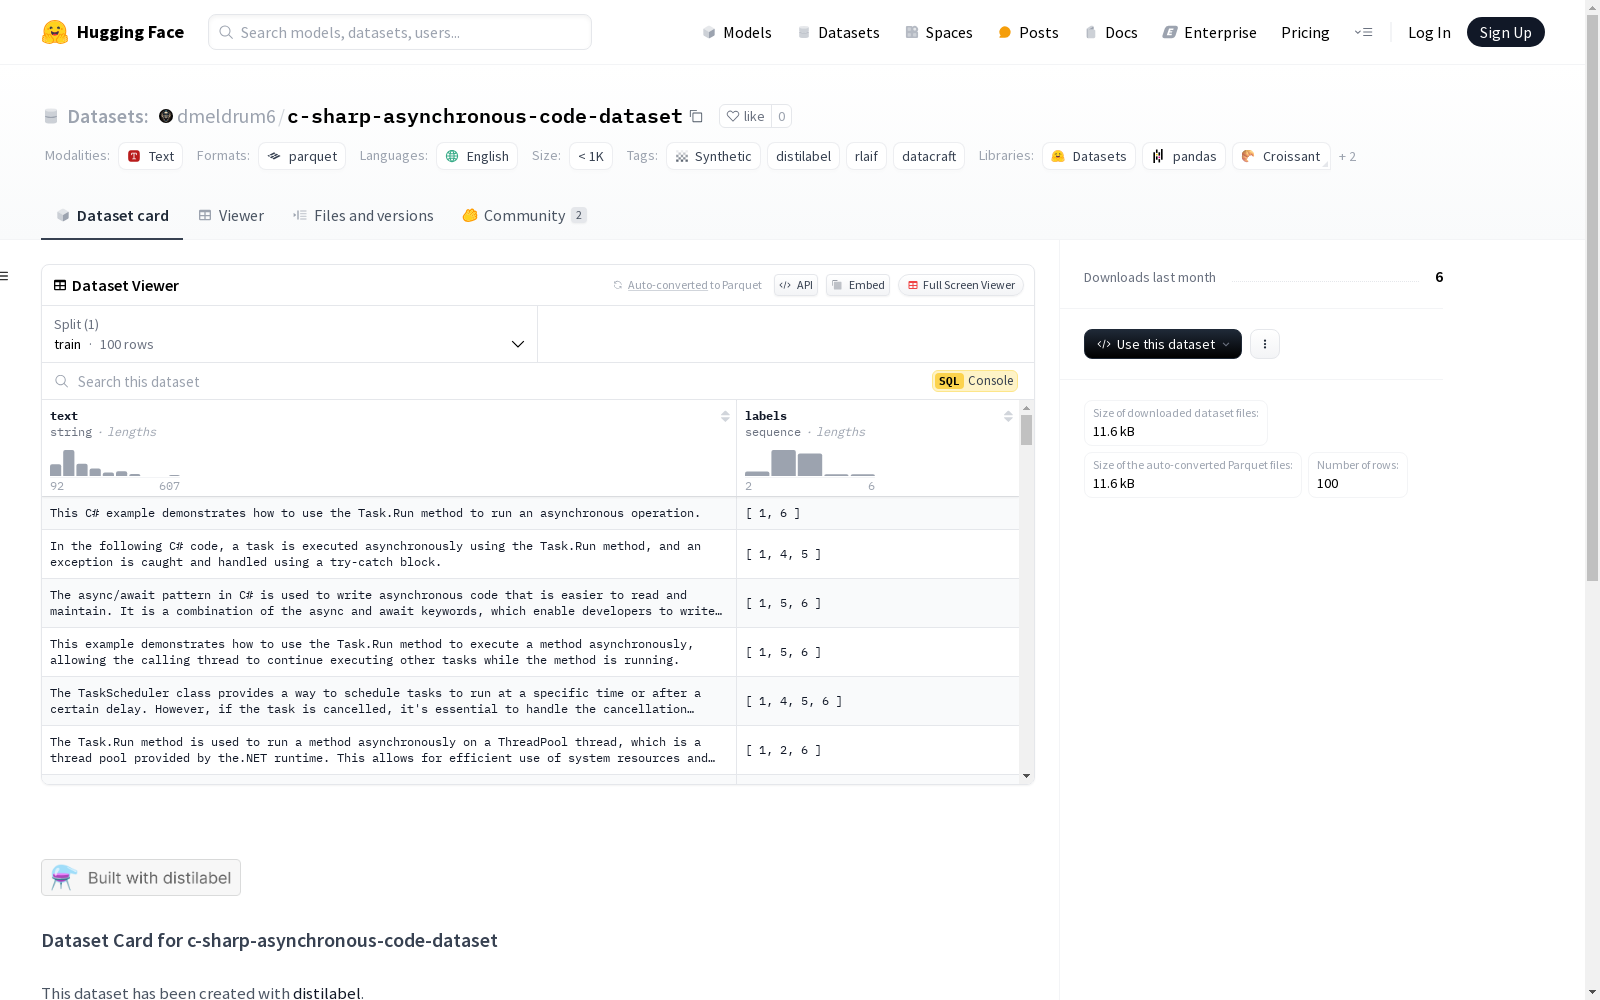Image resolution: width=1600 pixels, height=1000 pixels.
Task: Click the Datasets library tag
Action: (1089, 156)
